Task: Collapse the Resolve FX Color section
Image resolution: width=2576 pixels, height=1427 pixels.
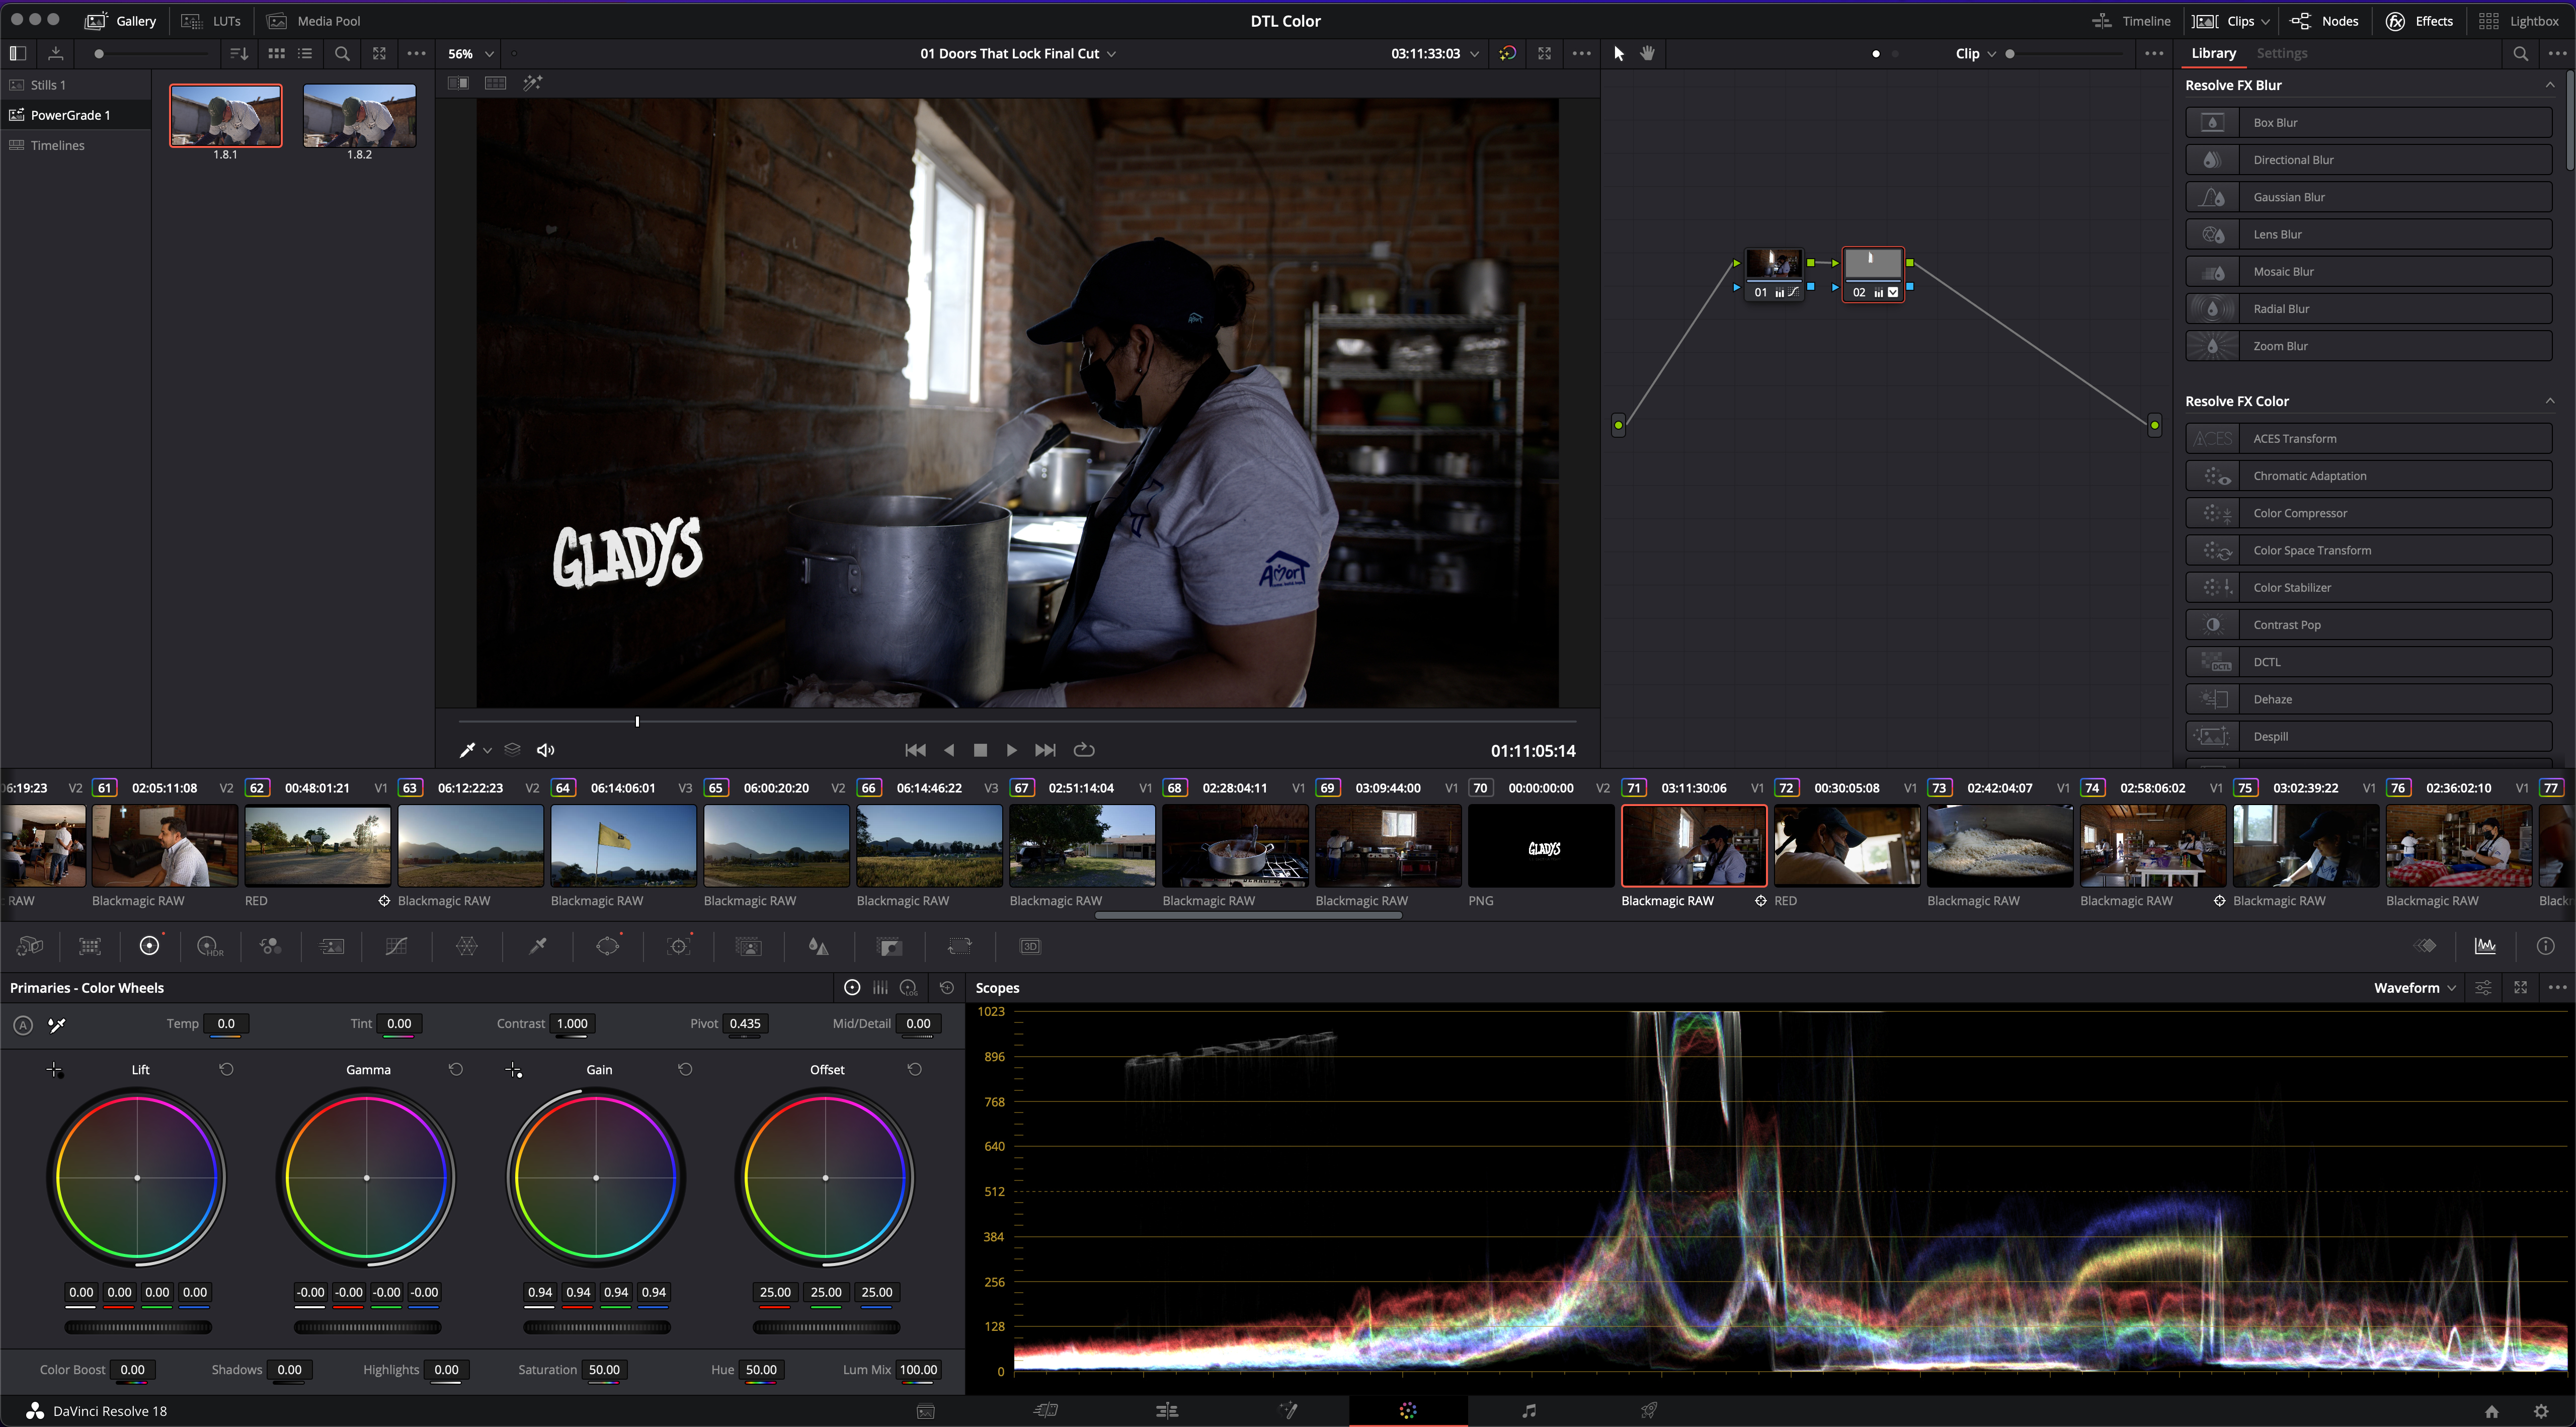Action: [2550, 401]
